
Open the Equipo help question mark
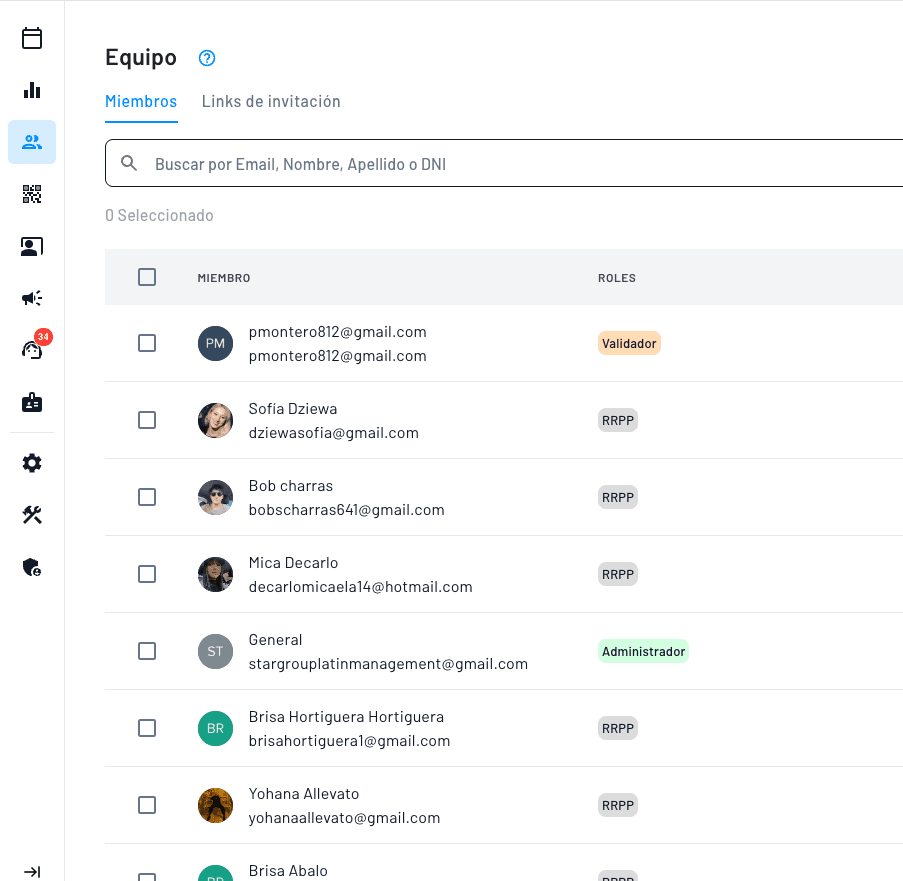click(x=206, y=58)
